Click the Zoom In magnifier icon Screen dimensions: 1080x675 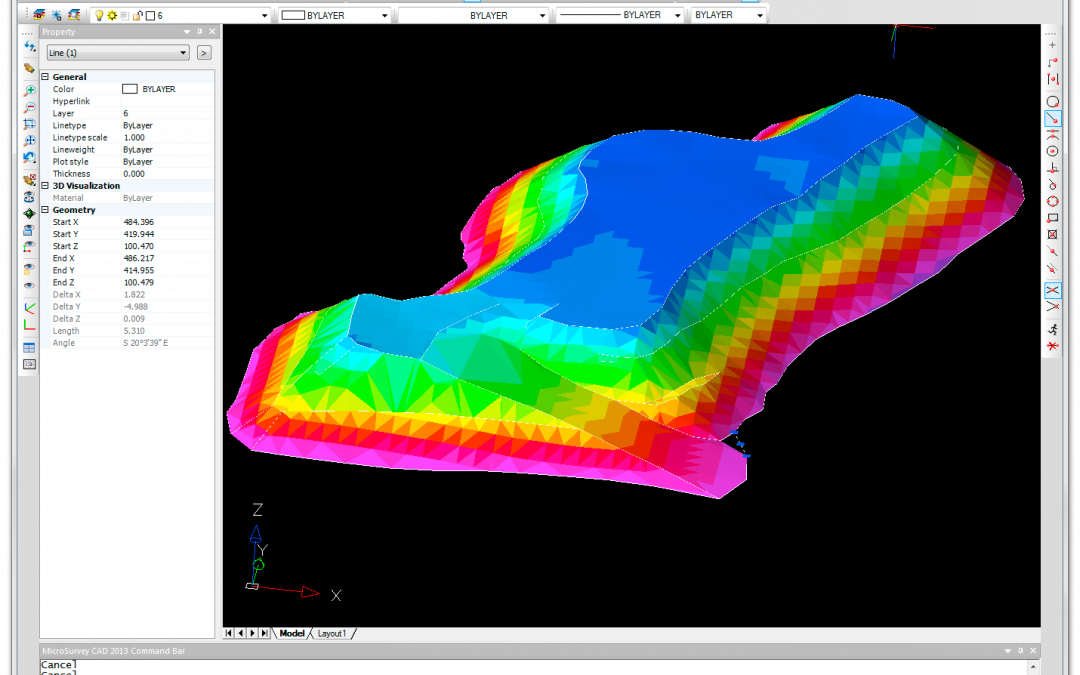coord(30,91)
